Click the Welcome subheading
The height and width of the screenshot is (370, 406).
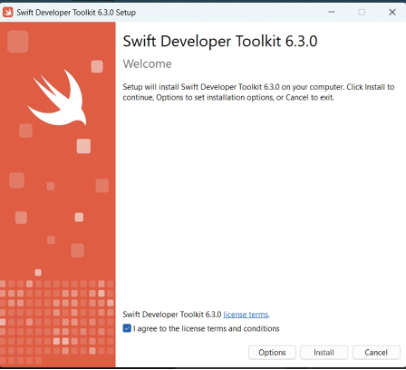pos(147,64)
